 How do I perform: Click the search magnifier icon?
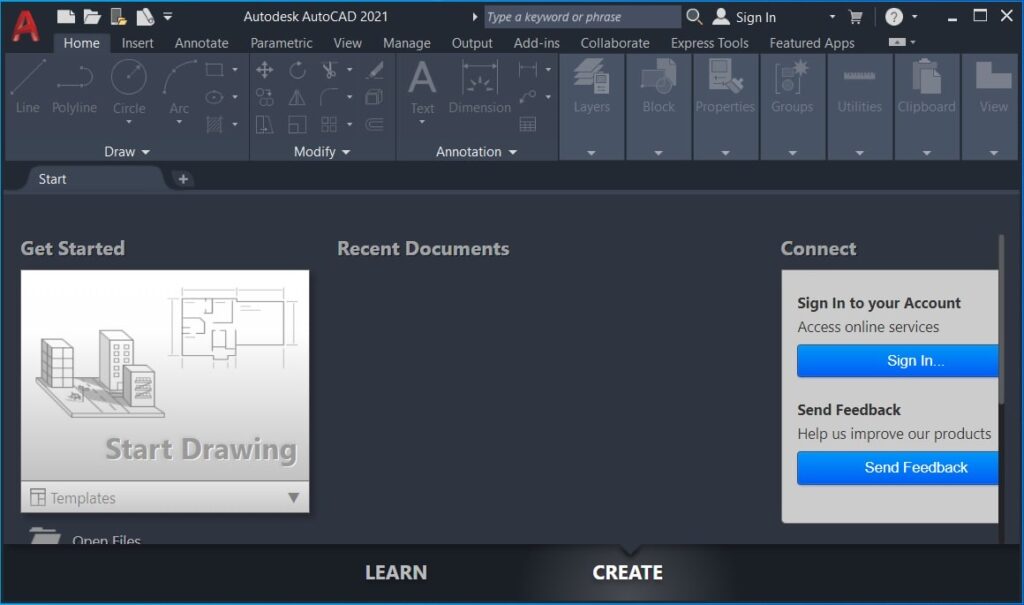click(x=694, y=16)
